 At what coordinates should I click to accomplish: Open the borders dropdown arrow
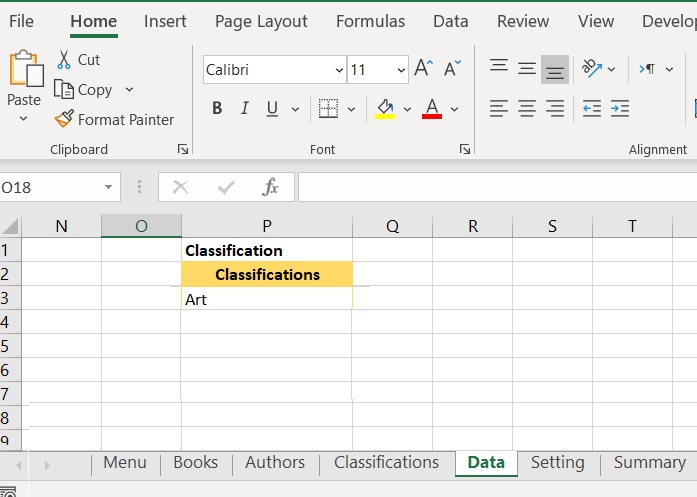point(352,109)
